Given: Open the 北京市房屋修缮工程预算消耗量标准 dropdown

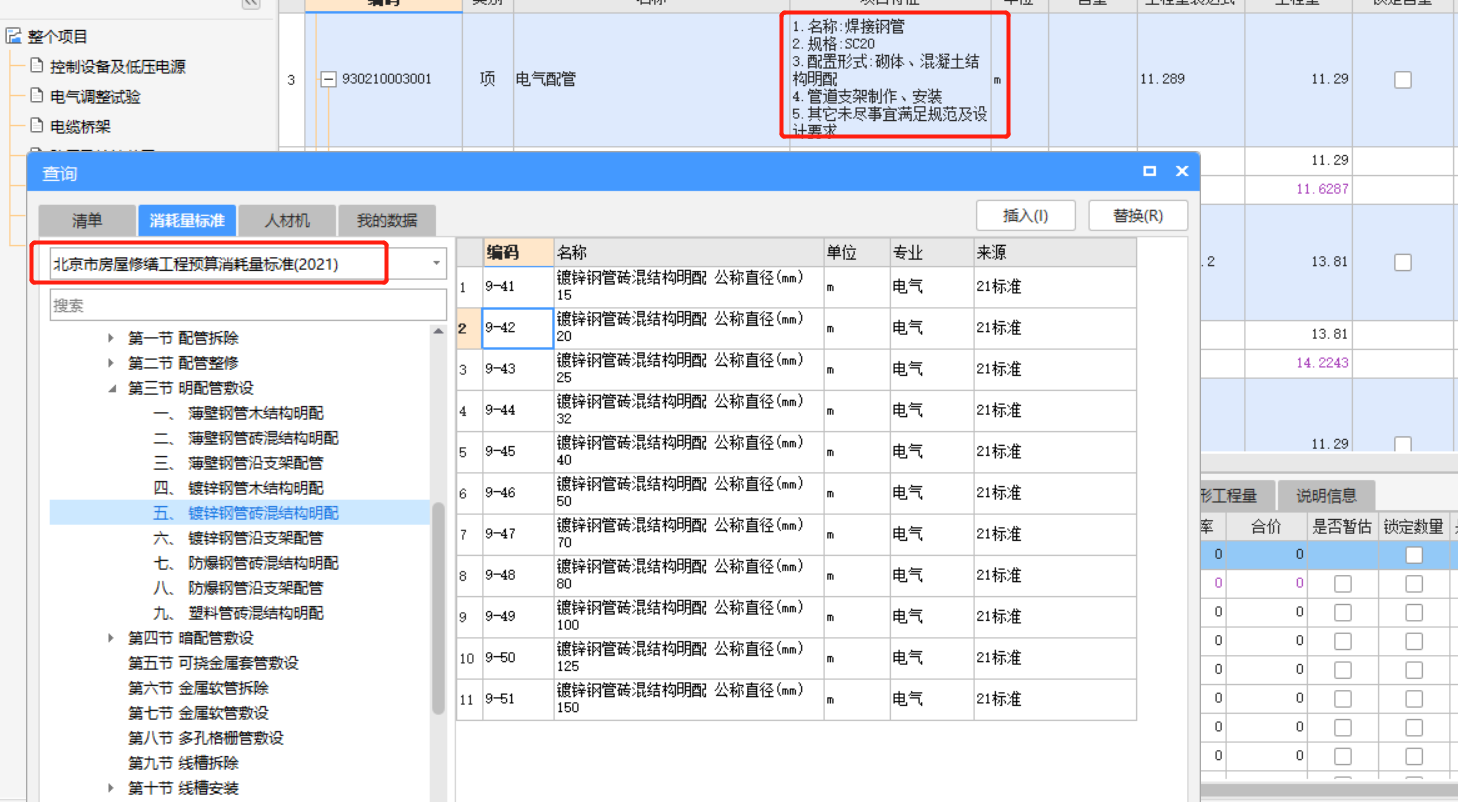Looking at the screenshot, I should pos(436,264).
